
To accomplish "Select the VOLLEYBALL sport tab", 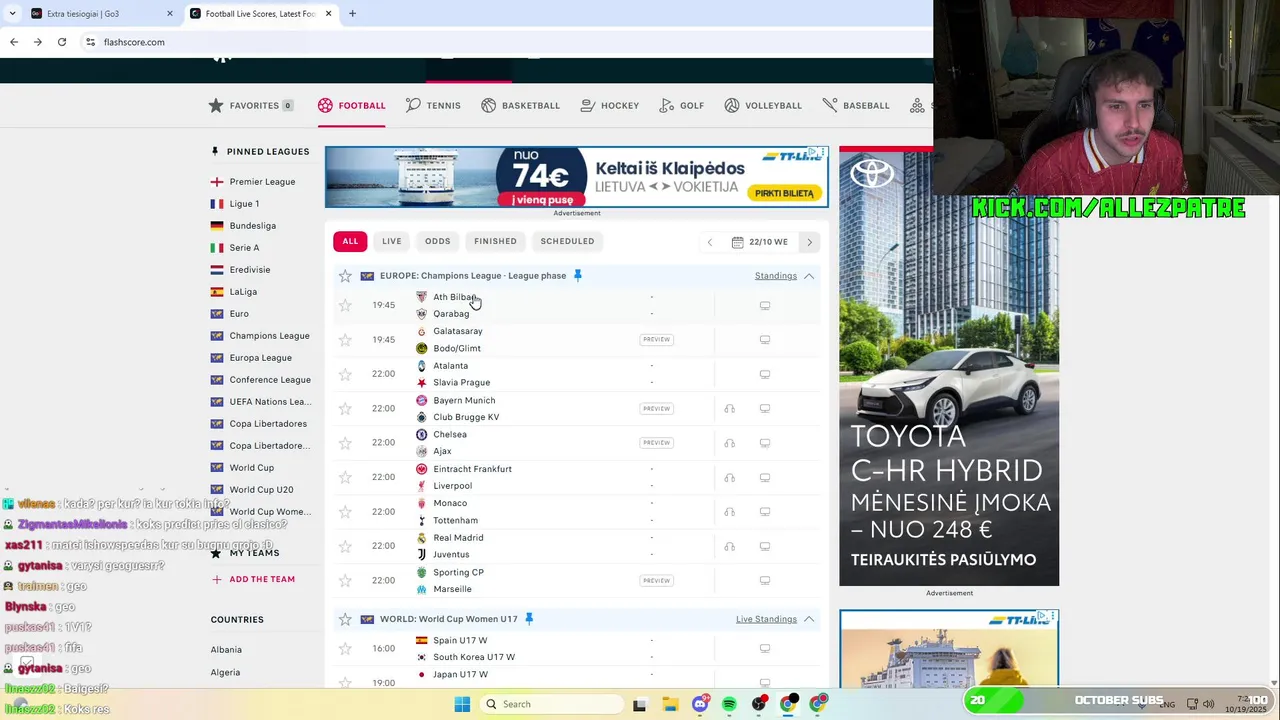I will coord(763,105).
